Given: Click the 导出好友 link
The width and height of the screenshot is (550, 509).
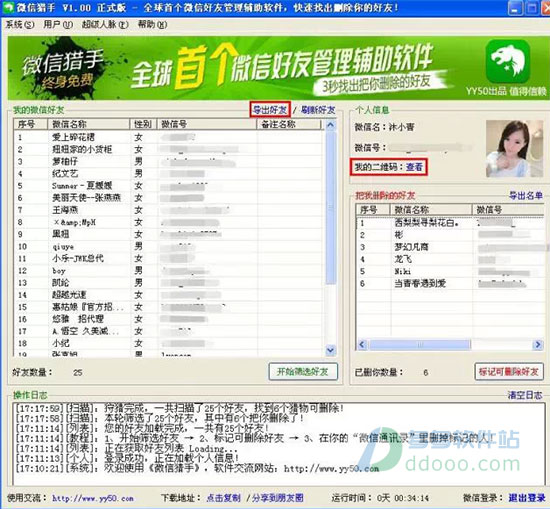Looking at the screenshot, I should [270, 110].
